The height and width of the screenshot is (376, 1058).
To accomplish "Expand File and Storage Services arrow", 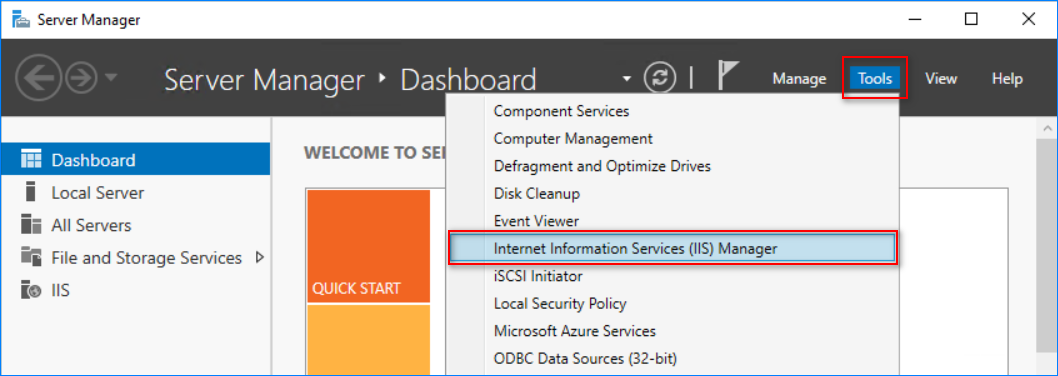I will point(260,257).
